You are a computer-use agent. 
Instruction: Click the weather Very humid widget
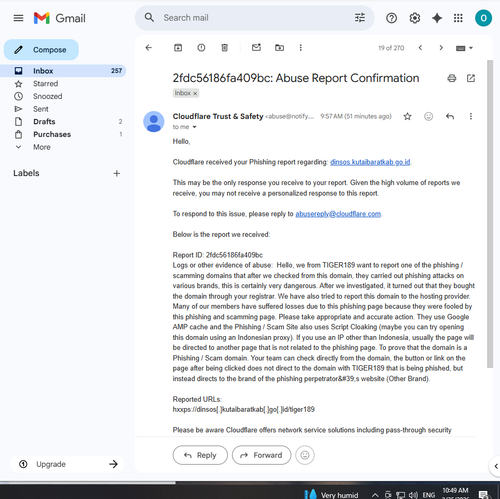tap(332, 495)
